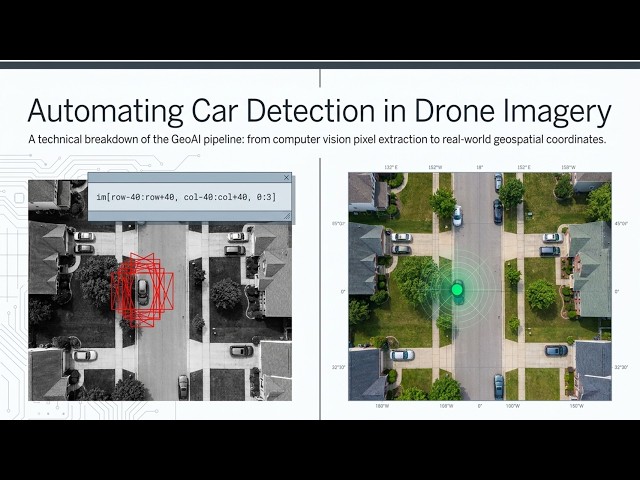Click the resize grip of the code popup

click(287, 216)
